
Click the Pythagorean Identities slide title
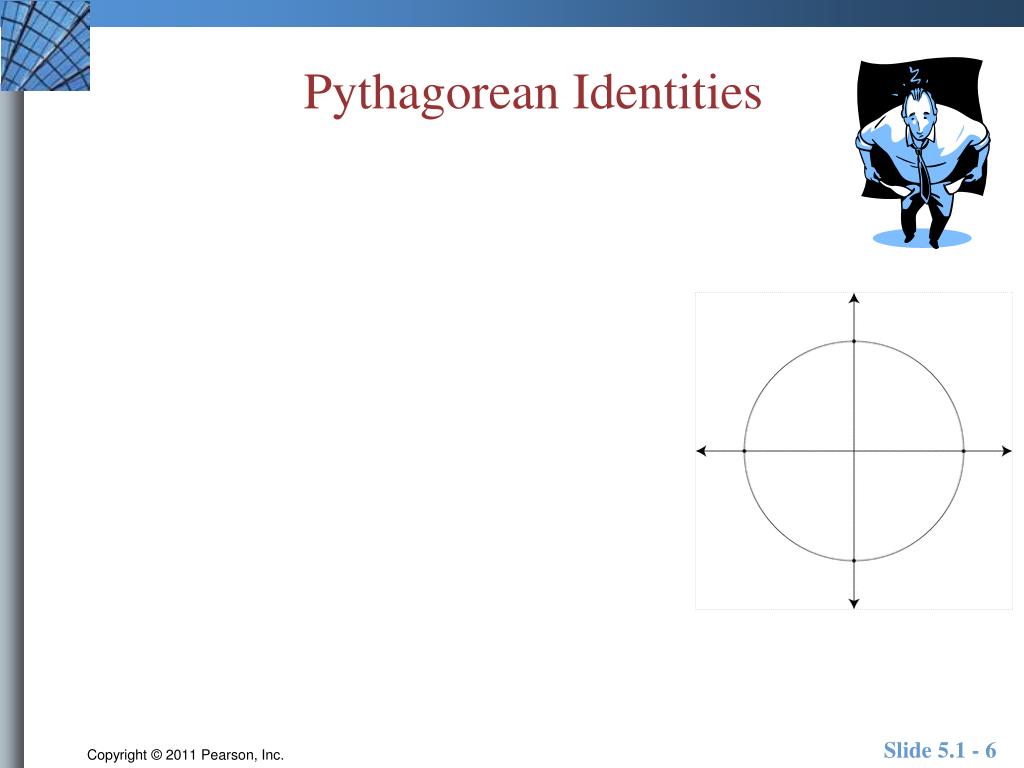(532, 93)
